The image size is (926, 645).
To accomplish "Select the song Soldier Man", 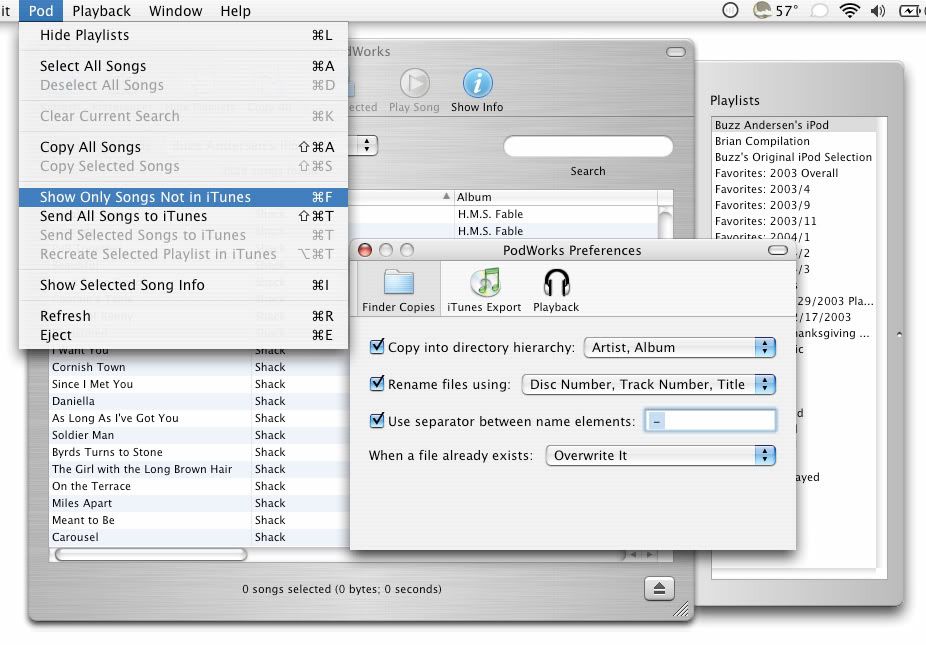I will [199, 435].
